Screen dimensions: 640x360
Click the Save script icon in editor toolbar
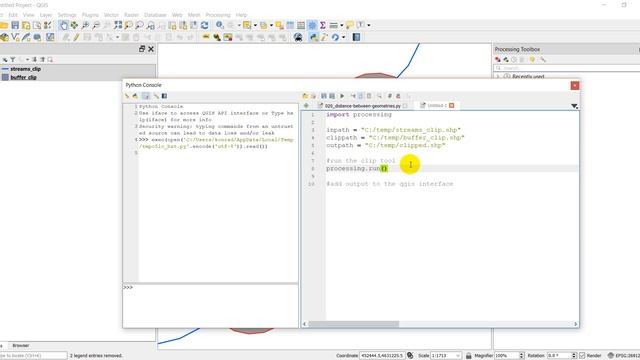[x=324, y=96]
